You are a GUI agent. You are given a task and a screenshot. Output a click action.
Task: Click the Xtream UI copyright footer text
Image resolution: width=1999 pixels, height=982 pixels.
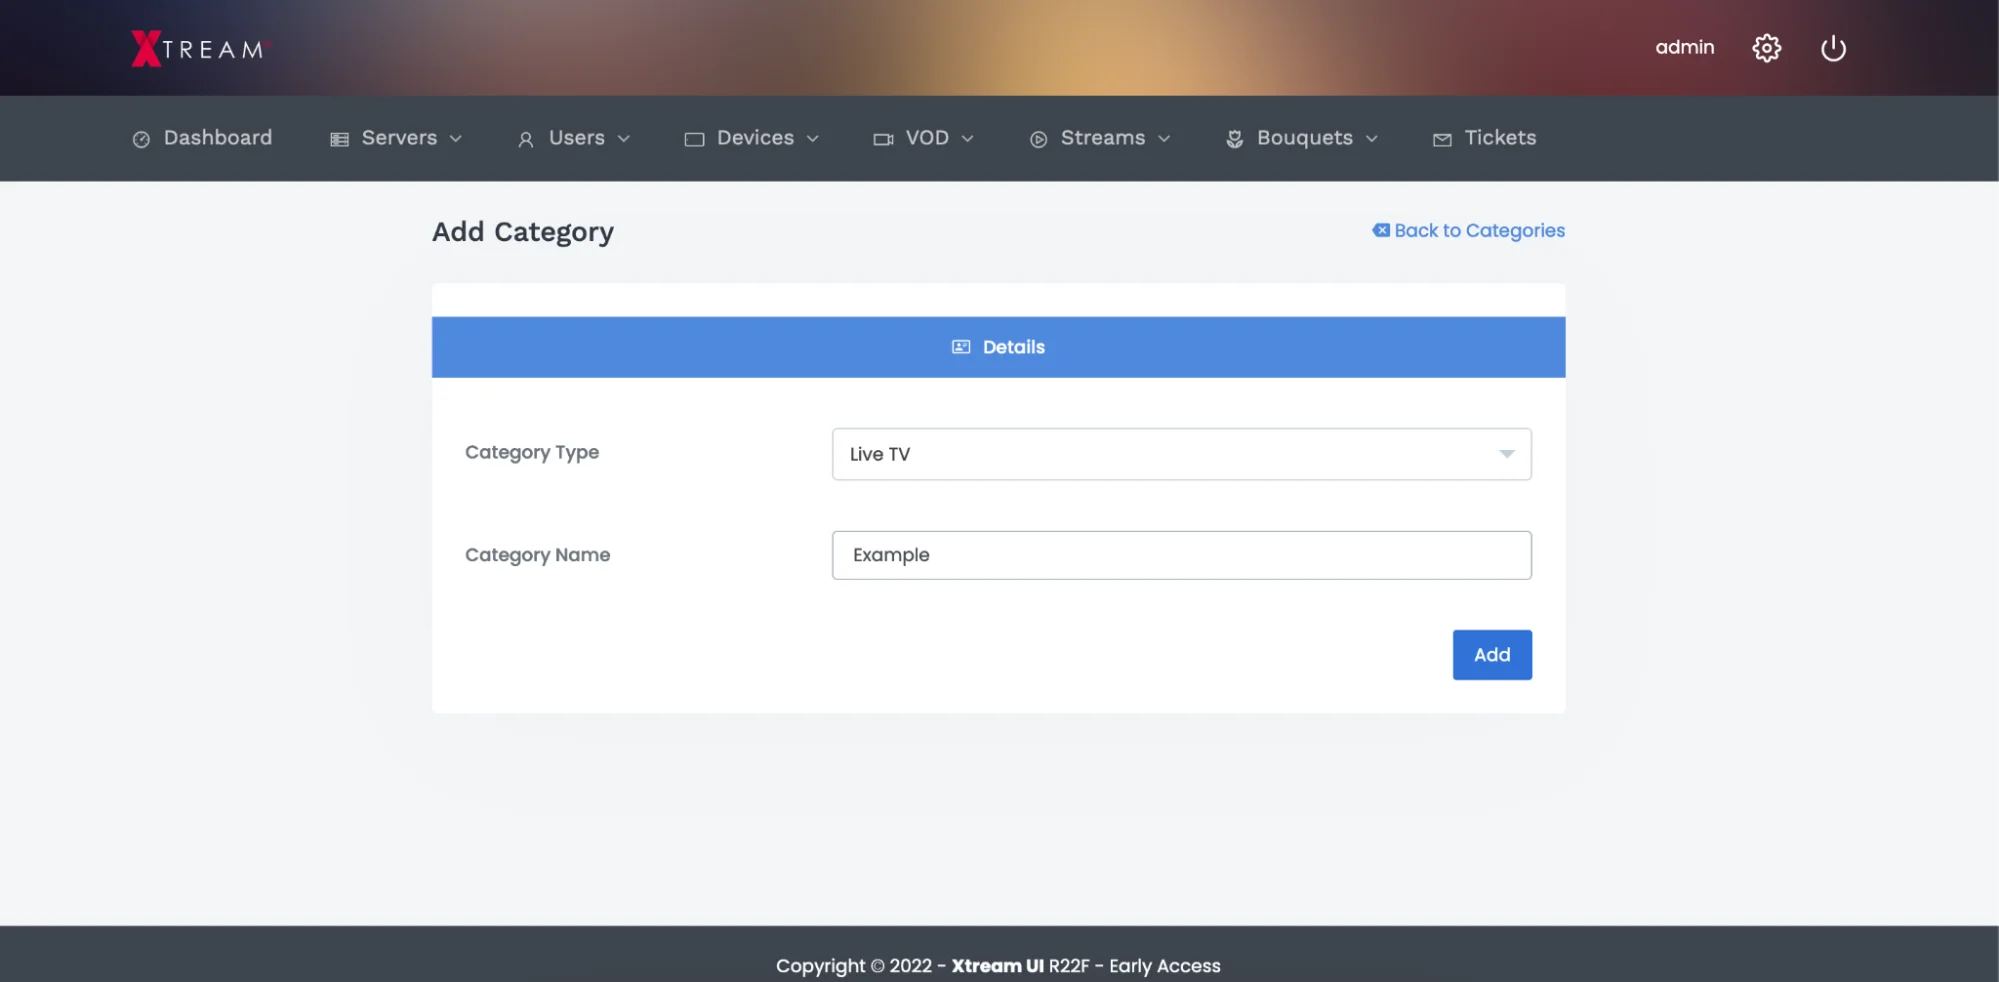click(998, 966)
